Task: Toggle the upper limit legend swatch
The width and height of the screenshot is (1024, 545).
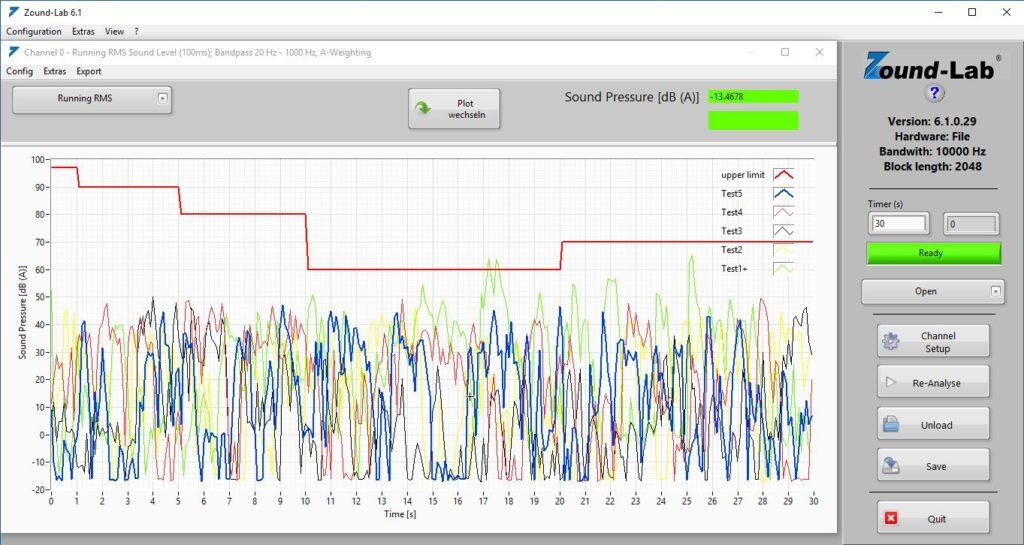Action: (x=783, y=174)
